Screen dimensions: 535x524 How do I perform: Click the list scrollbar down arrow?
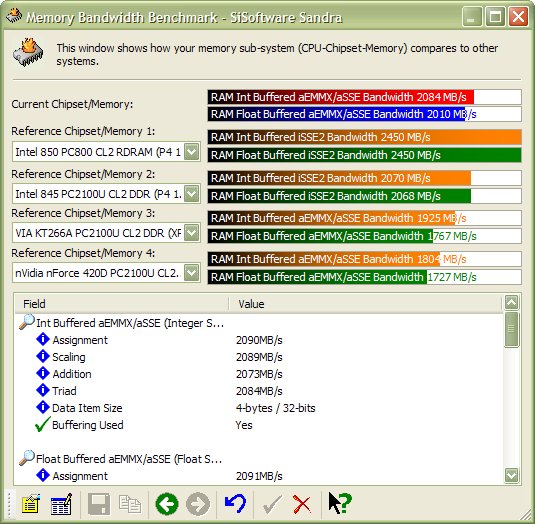[x=511, y=475]
